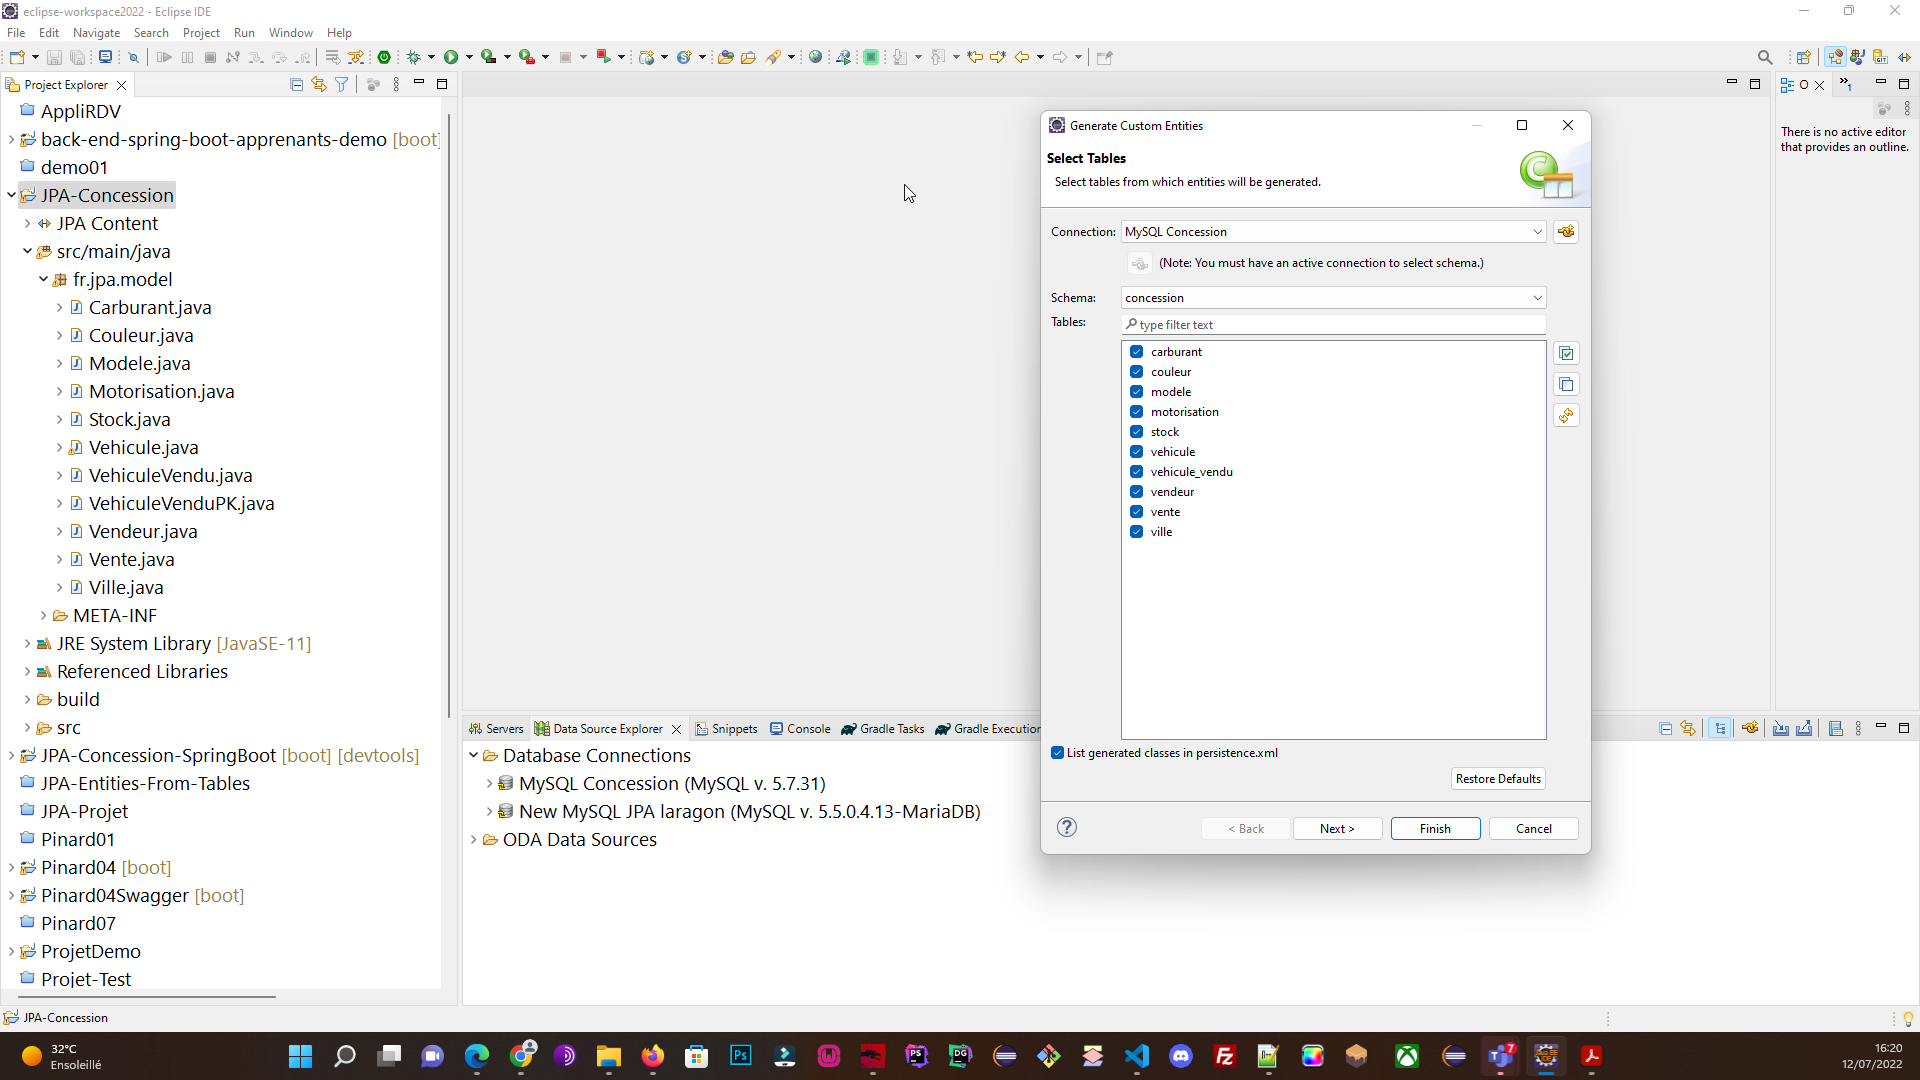
Task: Toggle List generated classes in persistence.xml
Action: click(x=1058, y=753)
